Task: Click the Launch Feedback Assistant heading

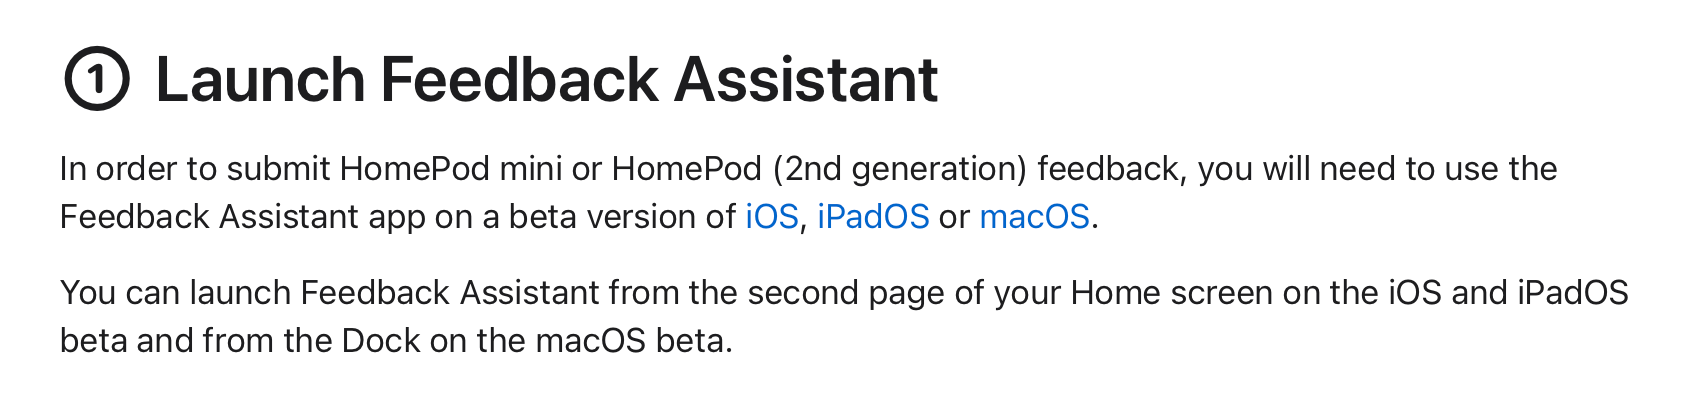Action: point(547,80)
